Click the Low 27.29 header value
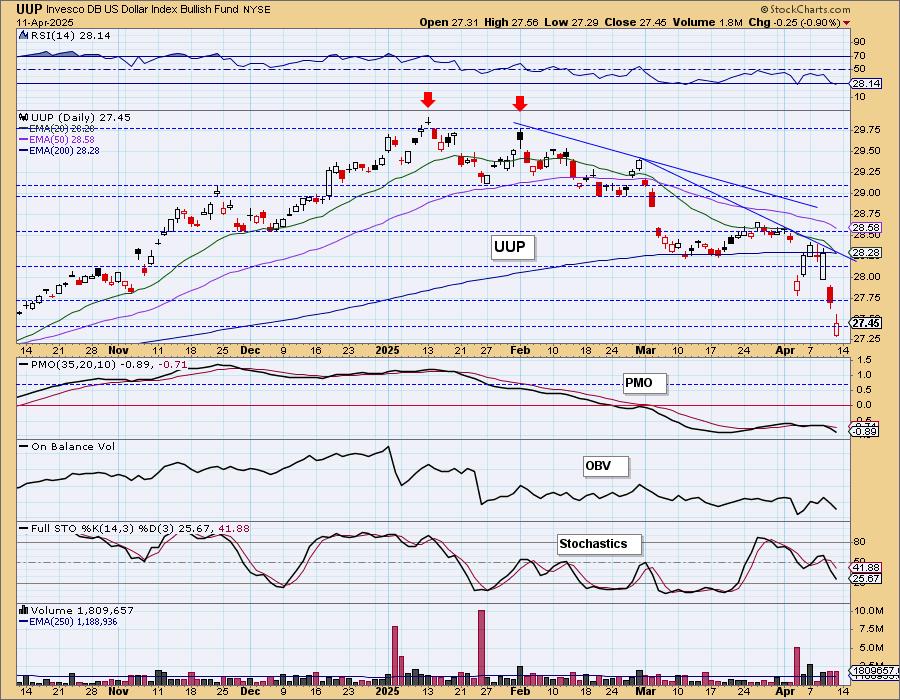The width and height of the screenshot is (900, 700). tap(572, 22)
